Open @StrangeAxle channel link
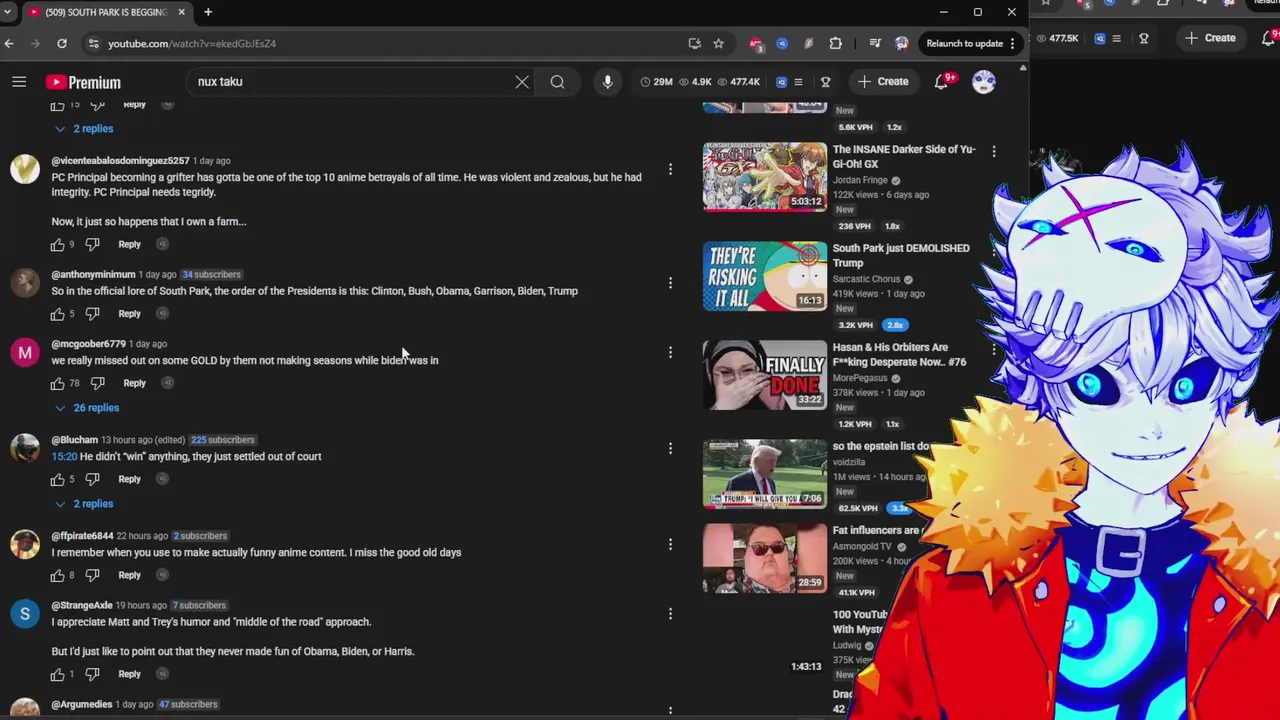 (82, 605)
